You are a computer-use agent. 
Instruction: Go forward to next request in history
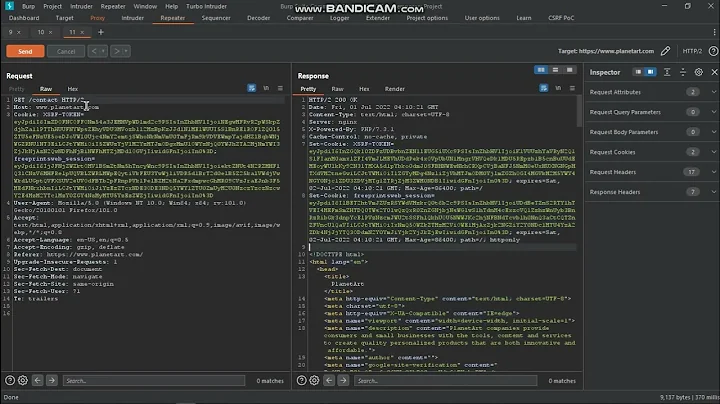click(x=116, y=51)
